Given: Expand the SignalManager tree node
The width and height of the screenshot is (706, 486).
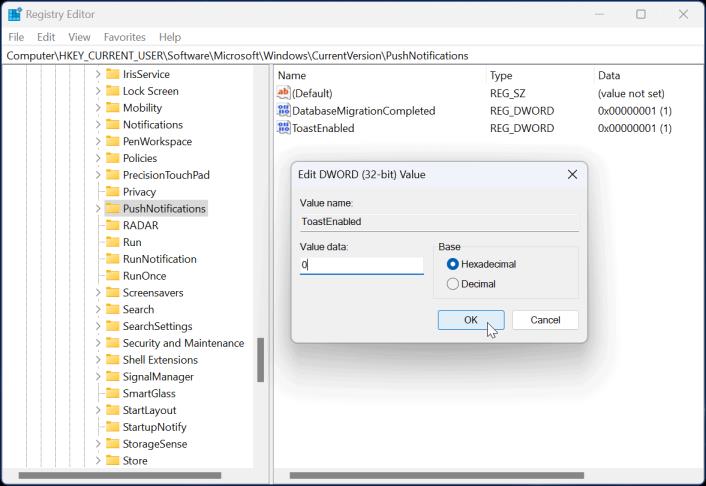Looking at the screenshot, I should pos(98,377).
